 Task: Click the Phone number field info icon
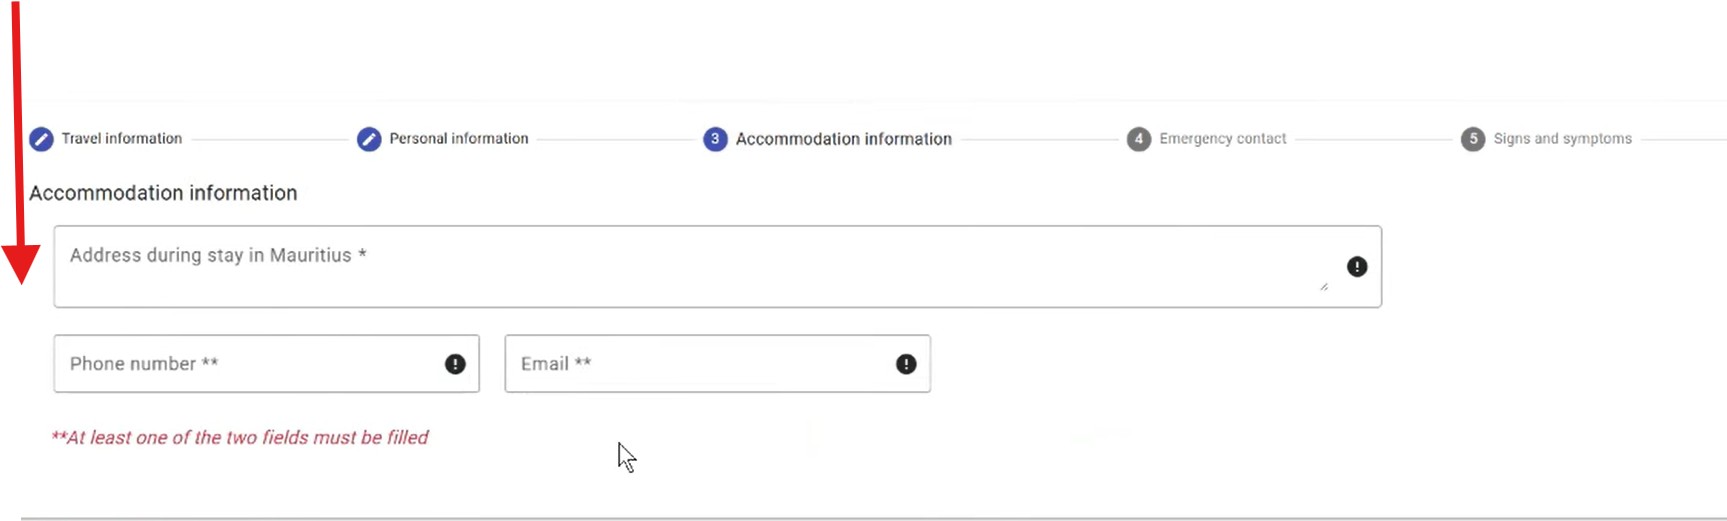pyautogui.click(x=455, y=364)
